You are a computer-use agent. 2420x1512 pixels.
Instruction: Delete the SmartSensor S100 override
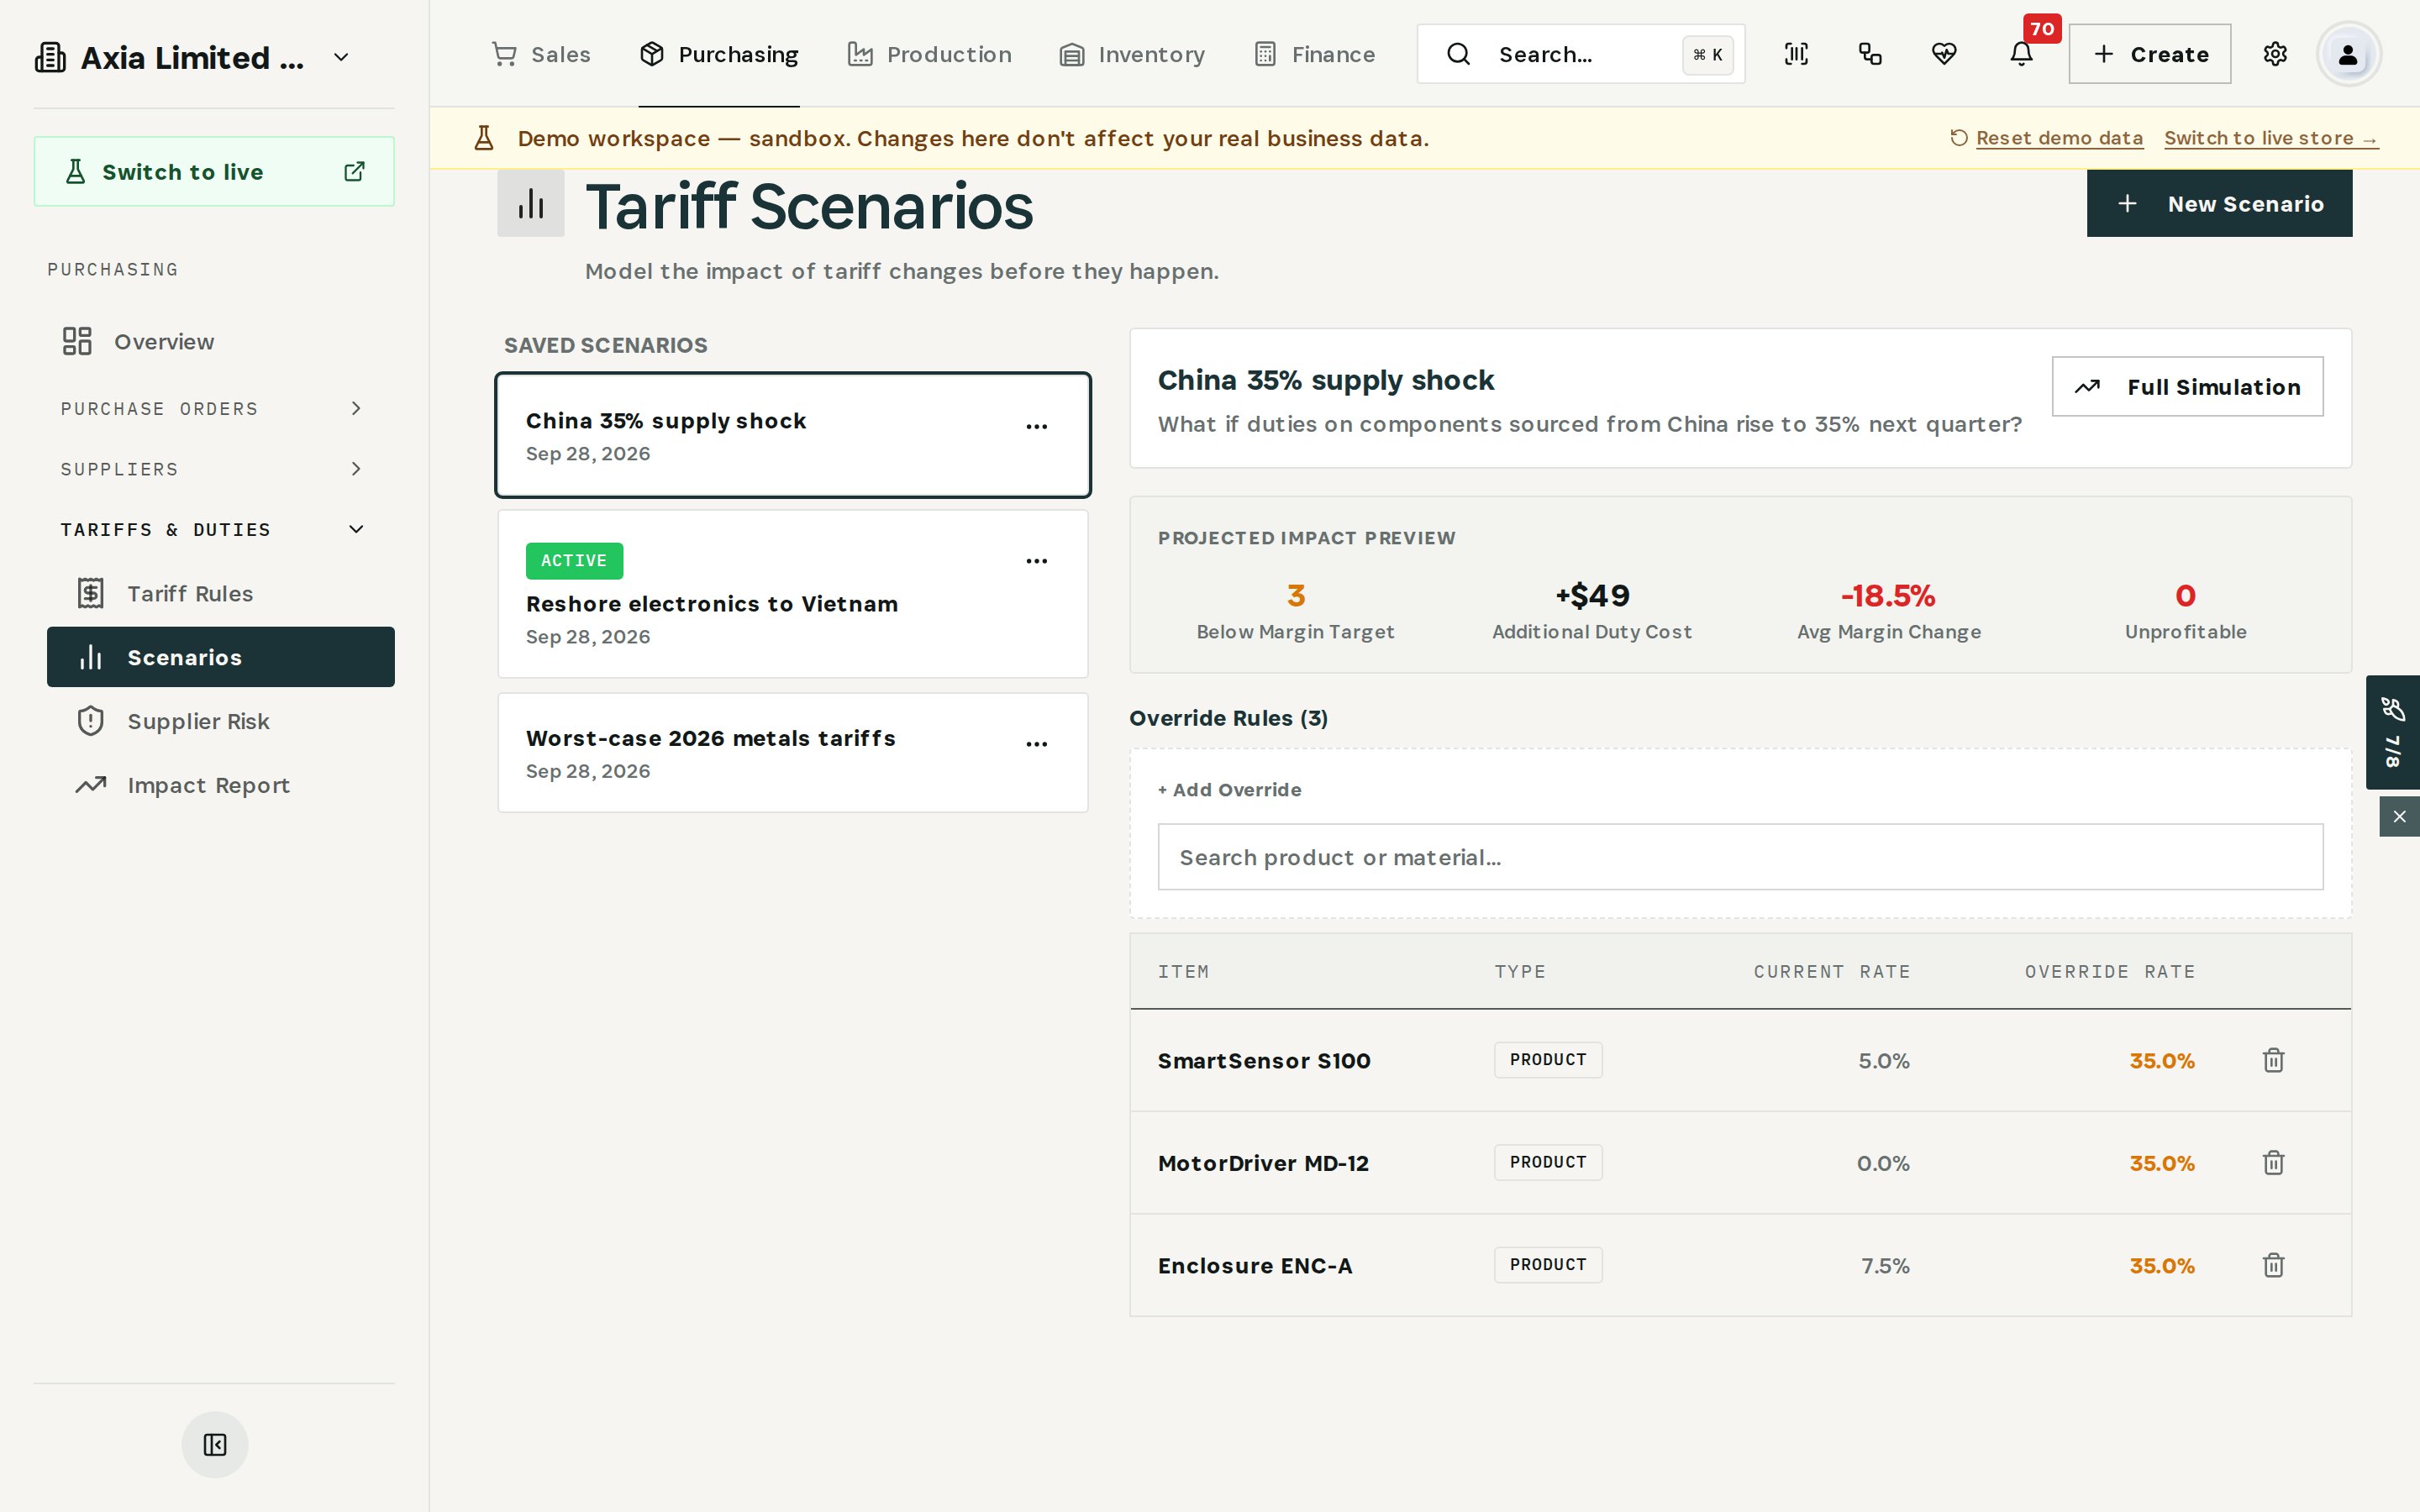point(2273,1060)
